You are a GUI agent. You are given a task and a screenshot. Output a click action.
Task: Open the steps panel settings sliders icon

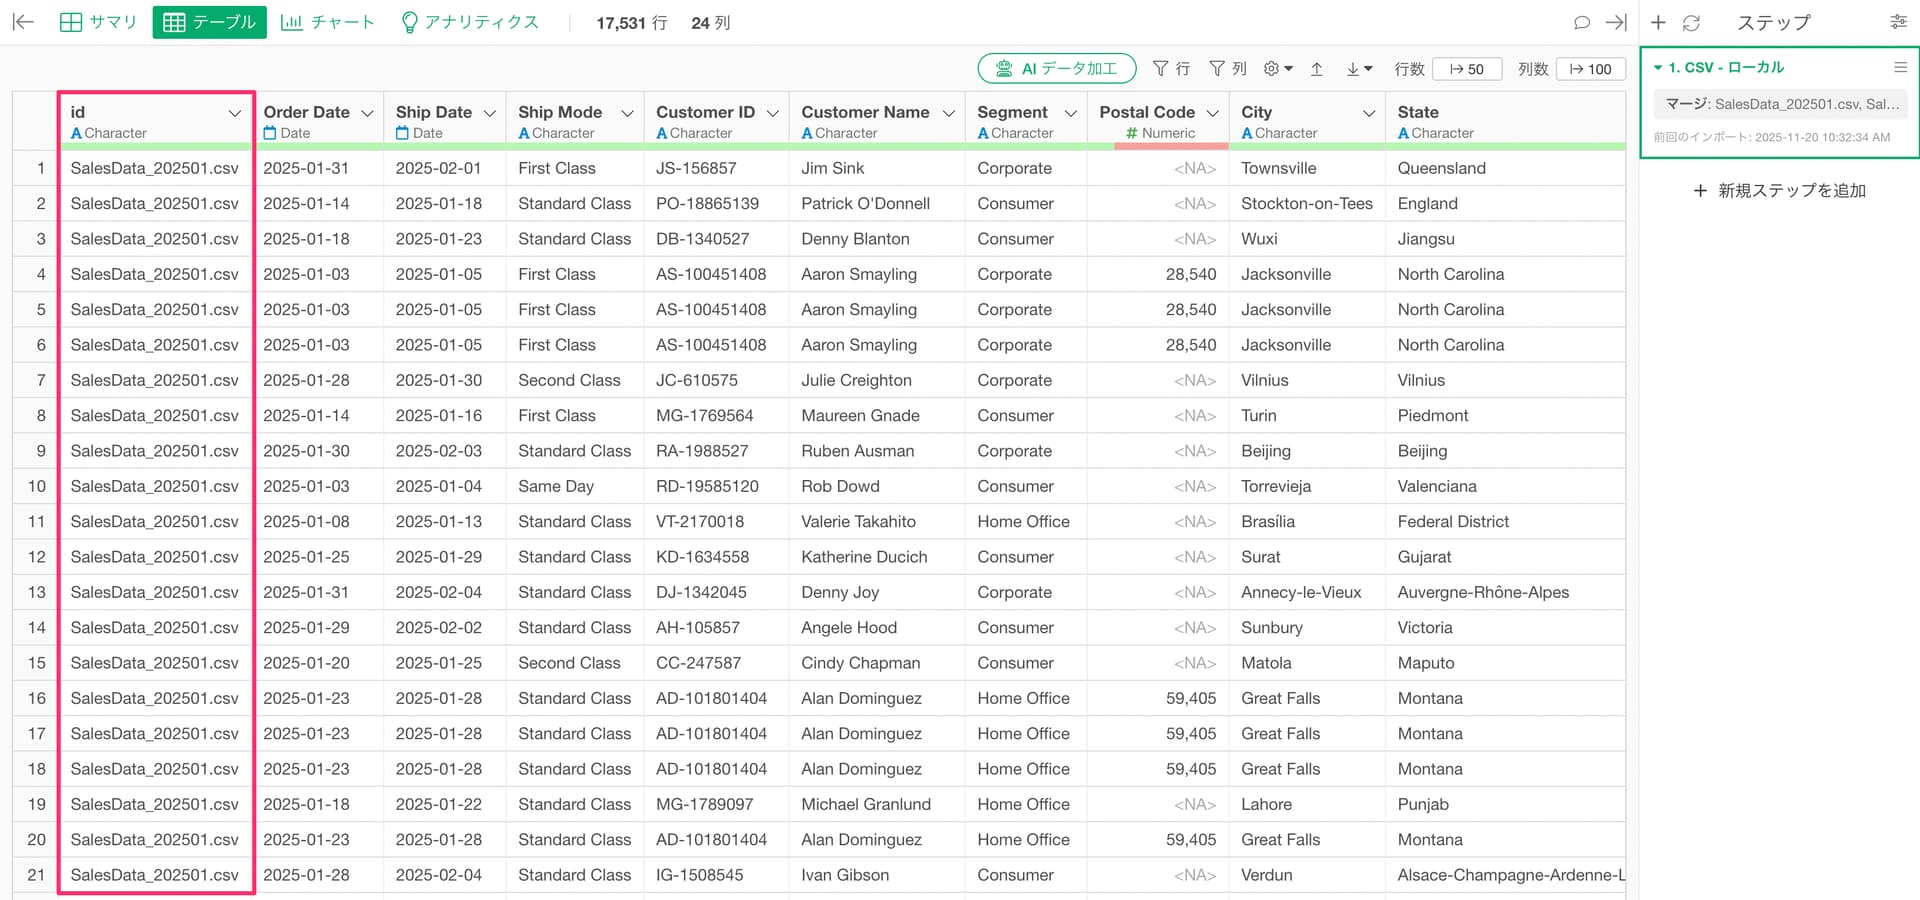[x=1898, y=22]
